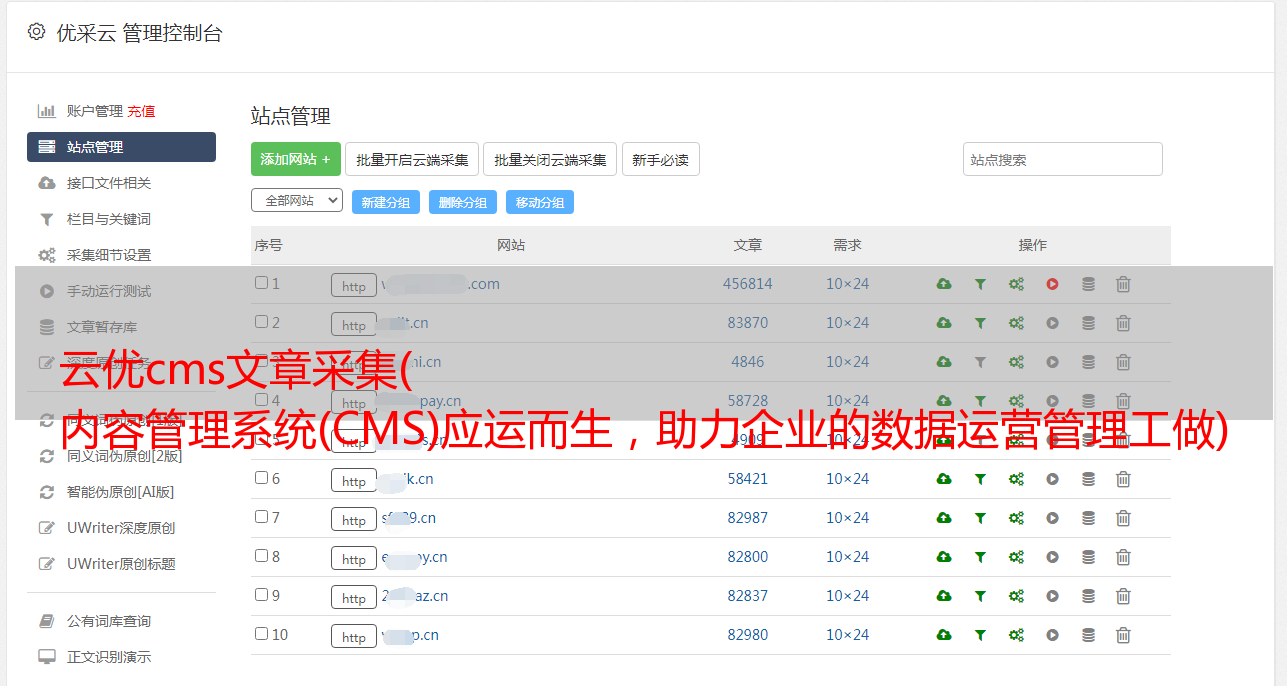Click the cloud upload icon in row 6
This screenshot has width=1287, height=686.
[x=944, y=479]
